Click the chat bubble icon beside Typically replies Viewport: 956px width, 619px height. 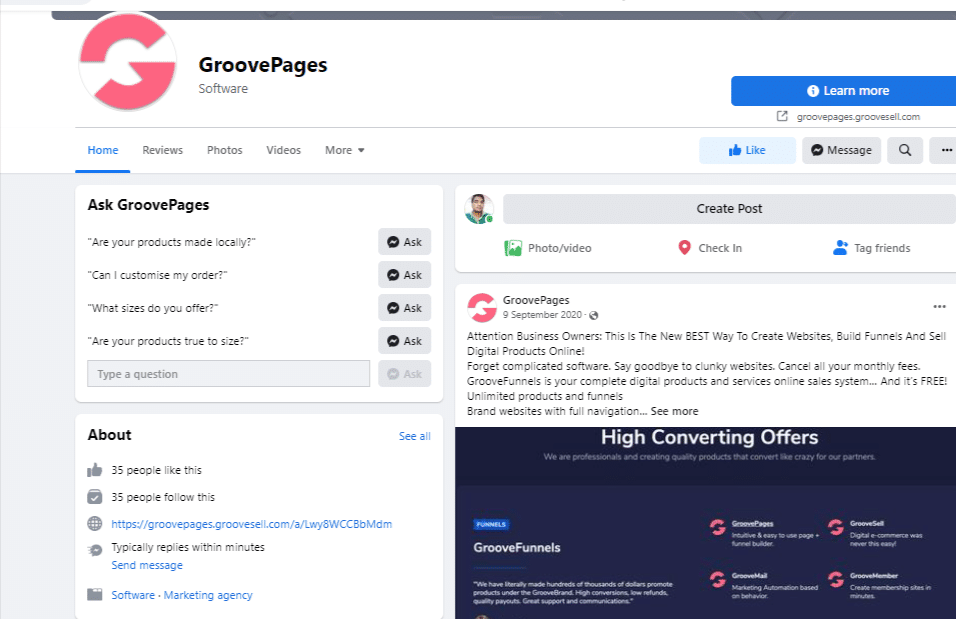pyautogui.click(x=95, y=550)
